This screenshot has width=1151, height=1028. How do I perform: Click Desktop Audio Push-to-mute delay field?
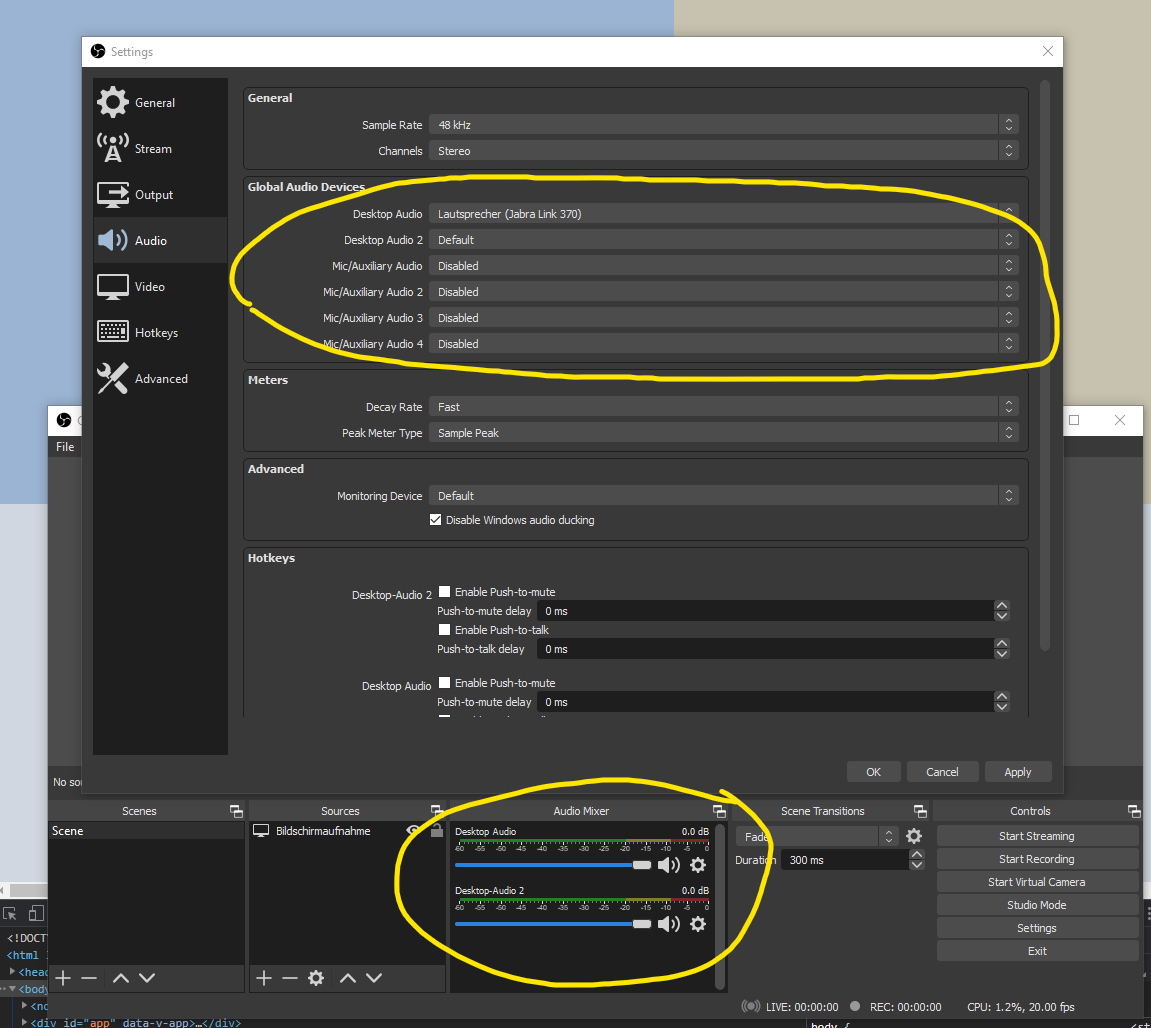[766, 702]
